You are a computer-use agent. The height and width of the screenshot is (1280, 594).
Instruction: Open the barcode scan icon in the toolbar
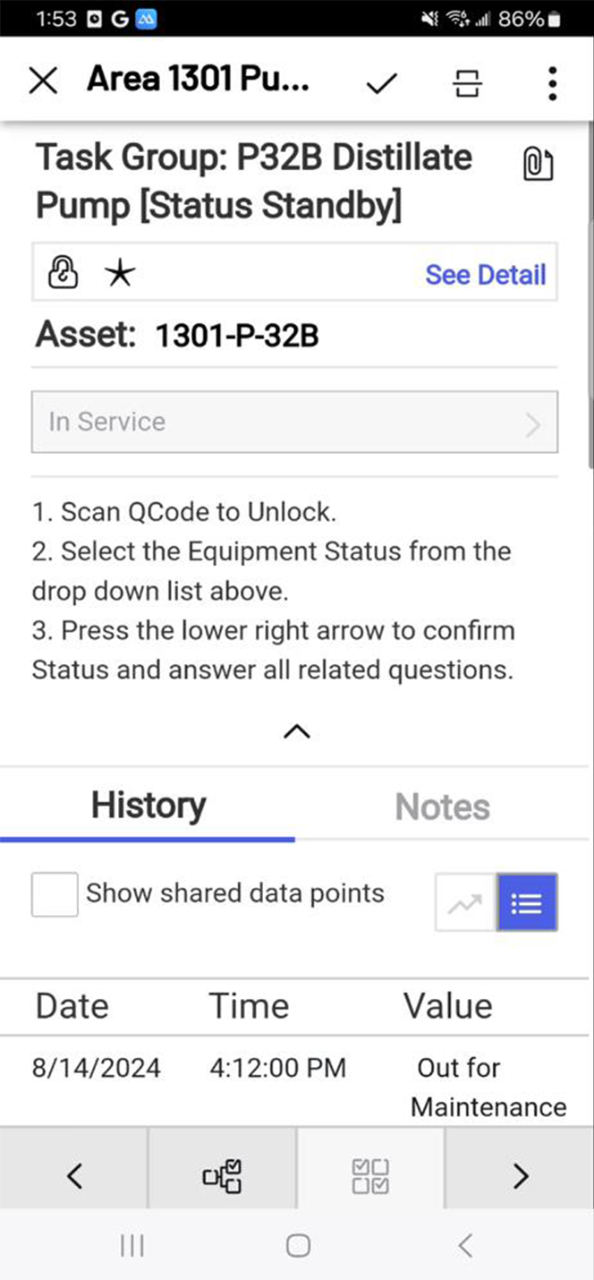point(467,83)
